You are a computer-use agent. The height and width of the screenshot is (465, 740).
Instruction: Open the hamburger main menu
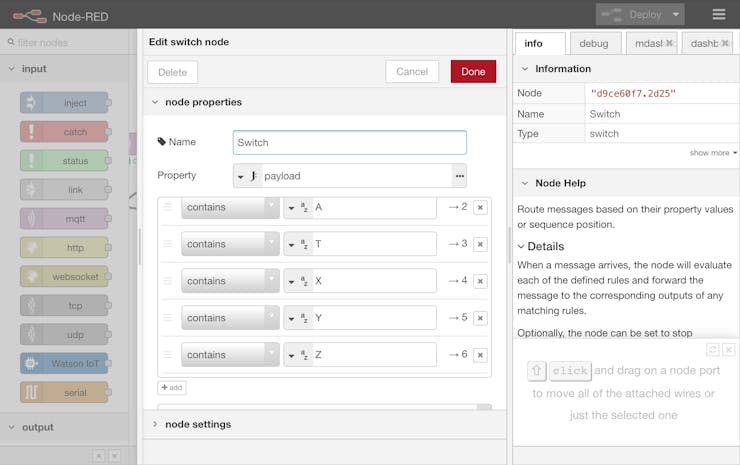[719, 15]
